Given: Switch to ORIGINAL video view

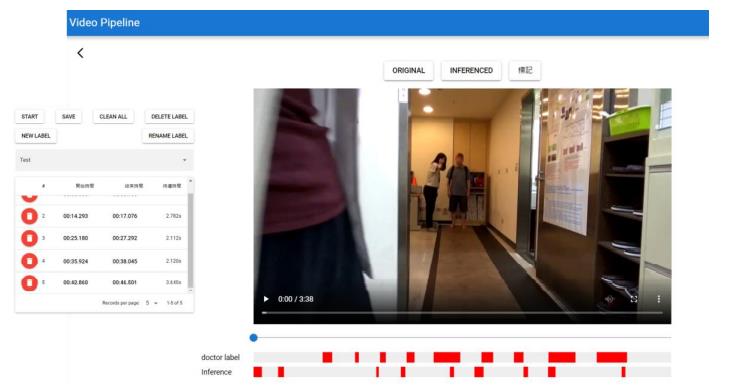Looking at the screenshot, I should pyautogui.click(x=408, y=70).
